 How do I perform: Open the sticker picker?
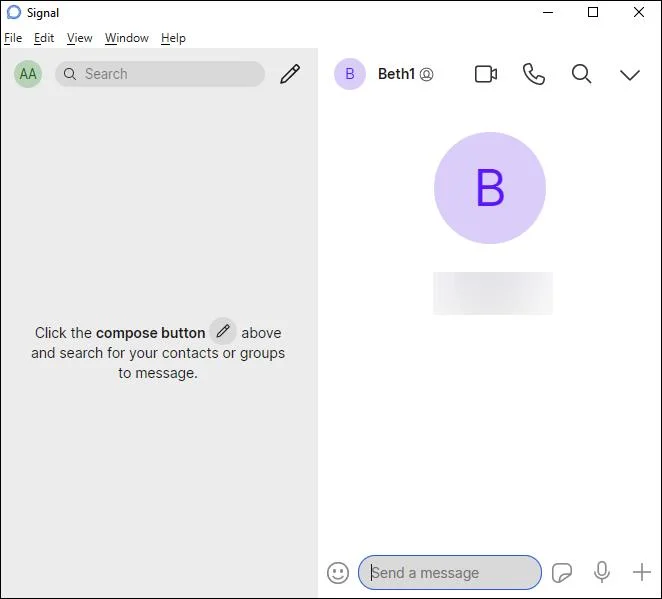(562, 573)
